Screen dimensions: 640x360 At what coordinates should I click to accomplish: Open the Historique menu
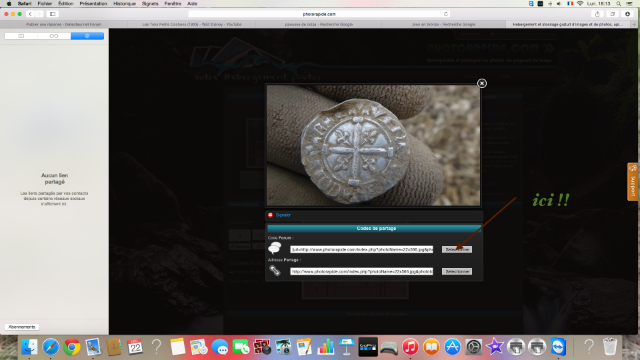[x=124, y=4]
